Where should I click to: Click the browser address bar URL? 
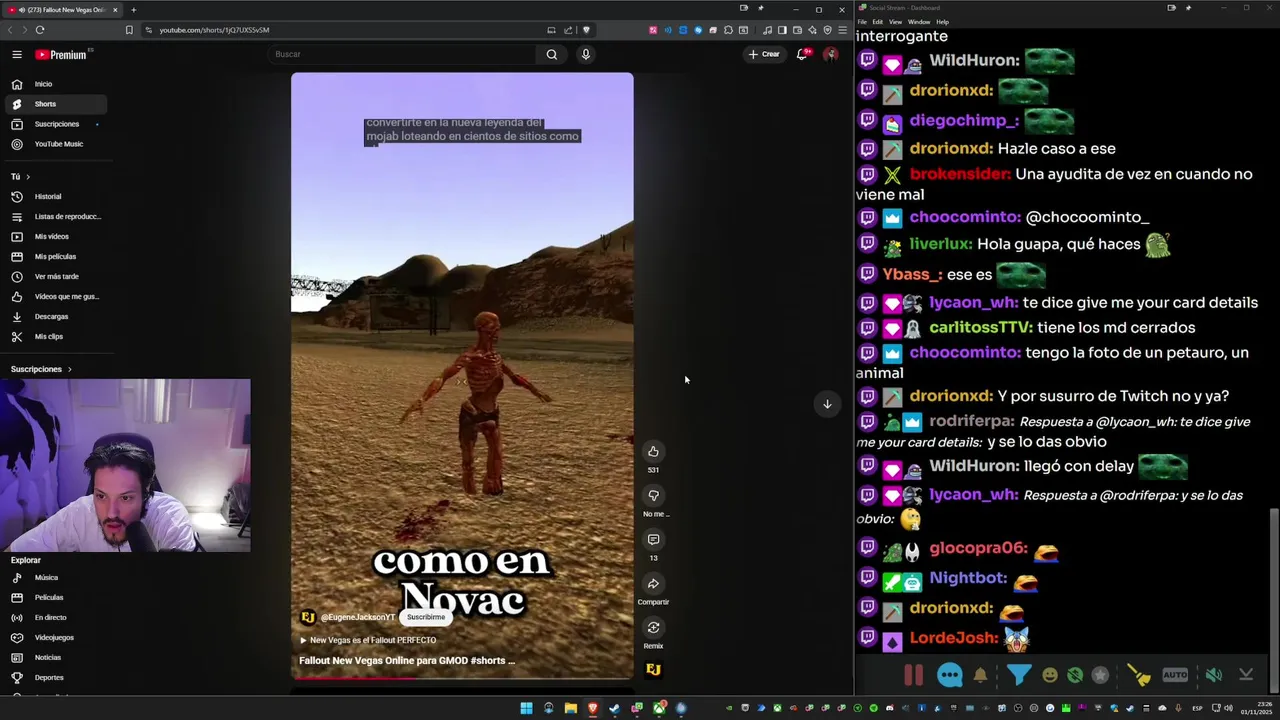tap(214, 30)
